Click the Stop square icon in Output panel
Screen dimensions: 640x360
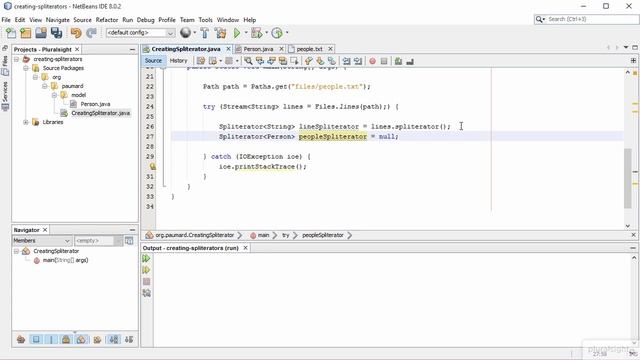147,282
